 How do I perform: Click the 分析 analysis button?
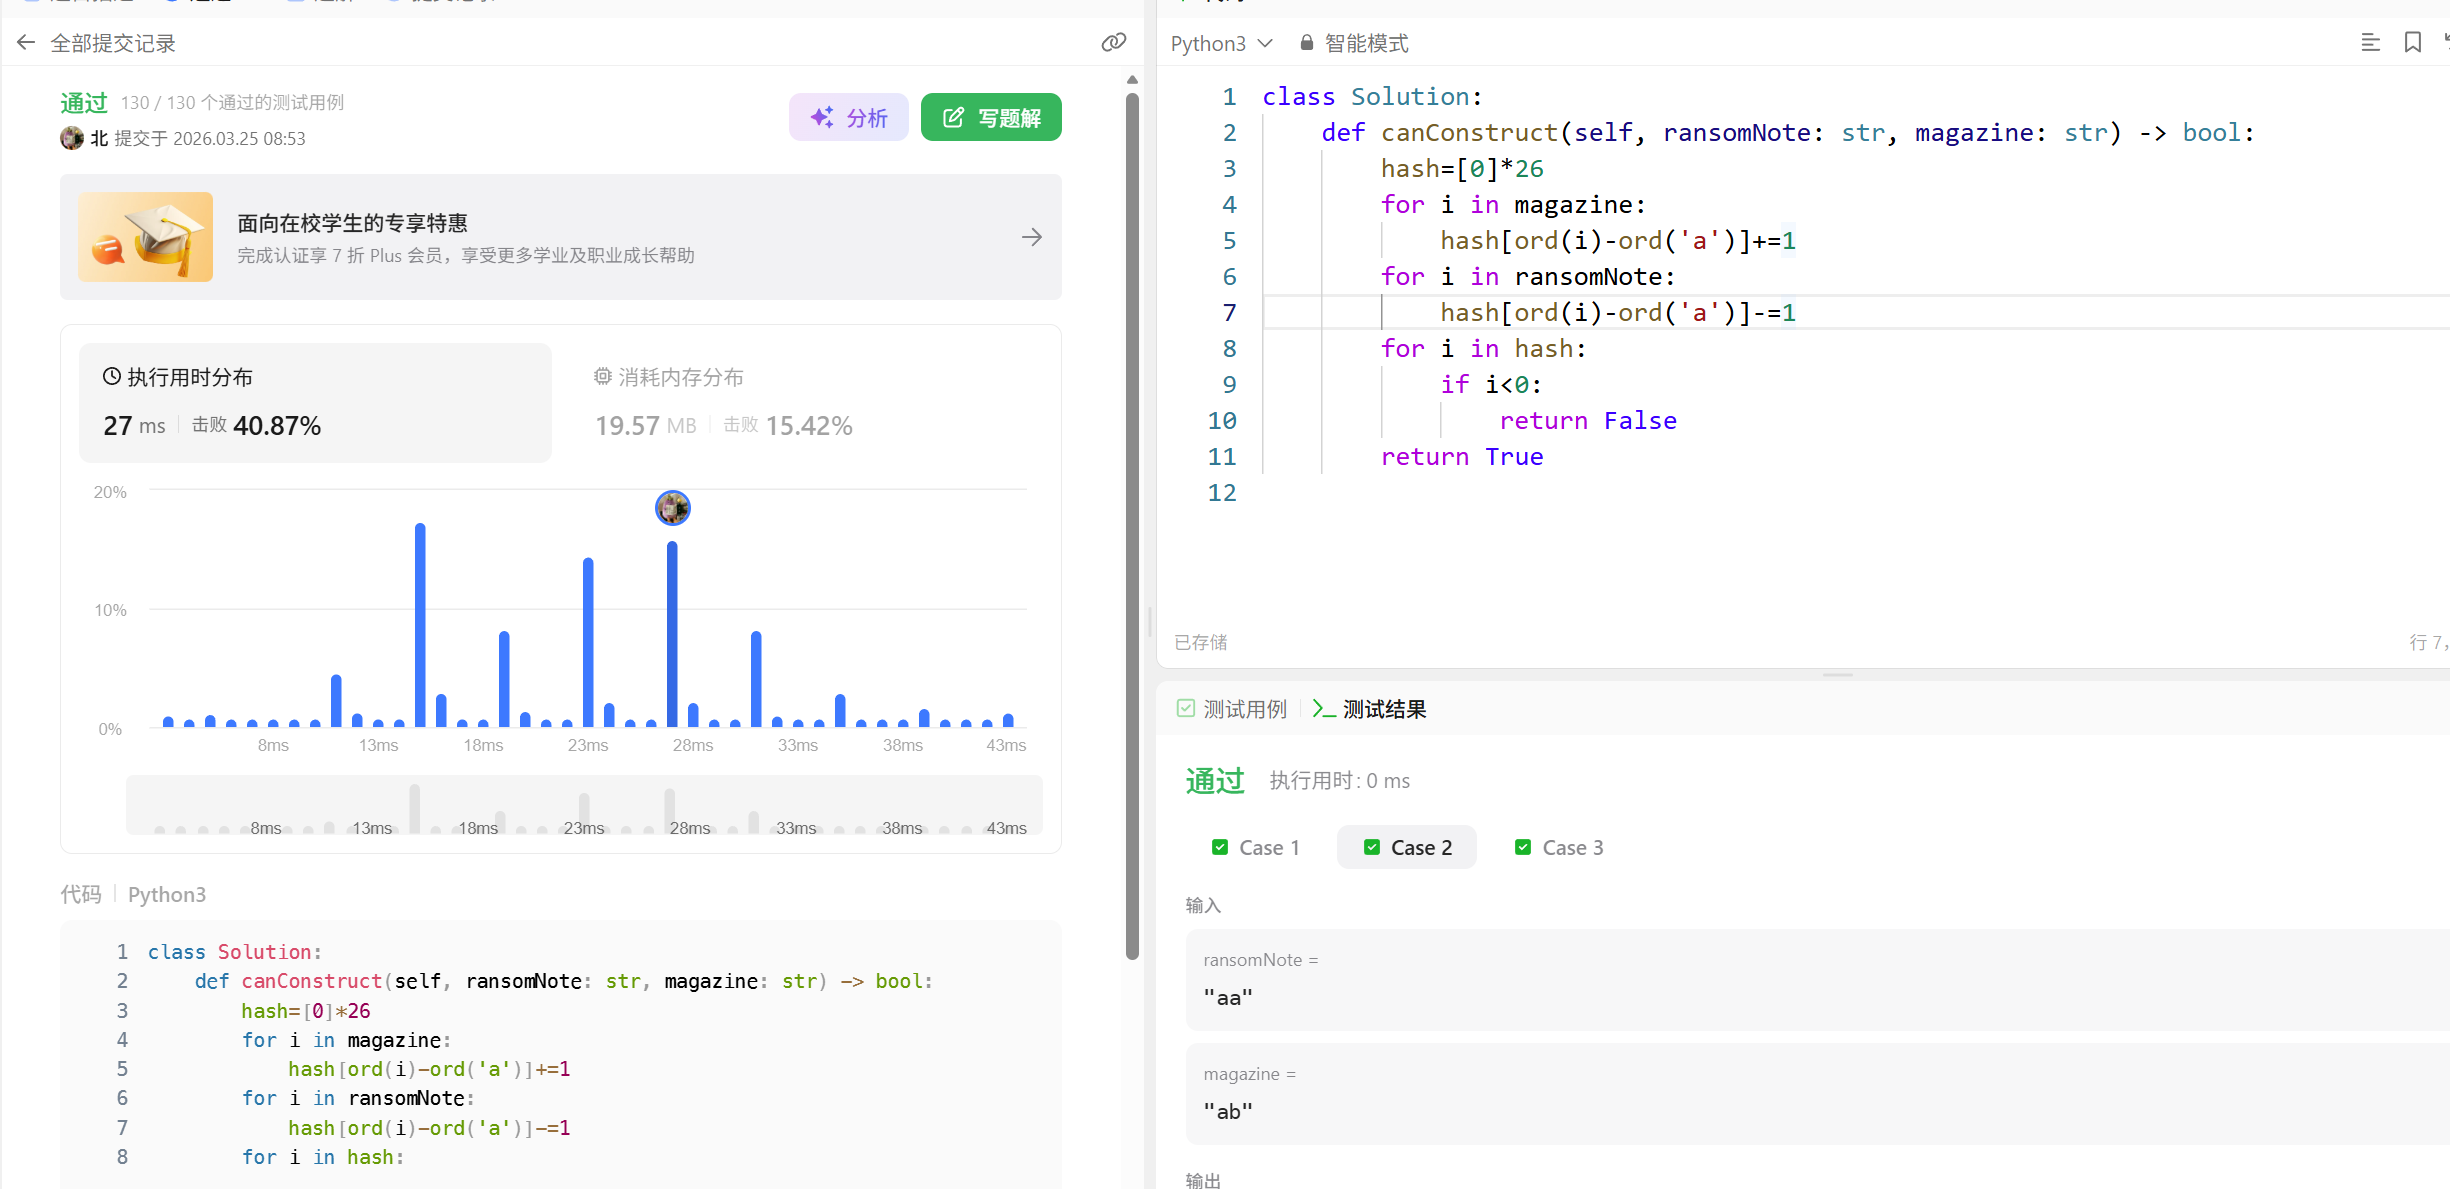click(x=849, y=118)
